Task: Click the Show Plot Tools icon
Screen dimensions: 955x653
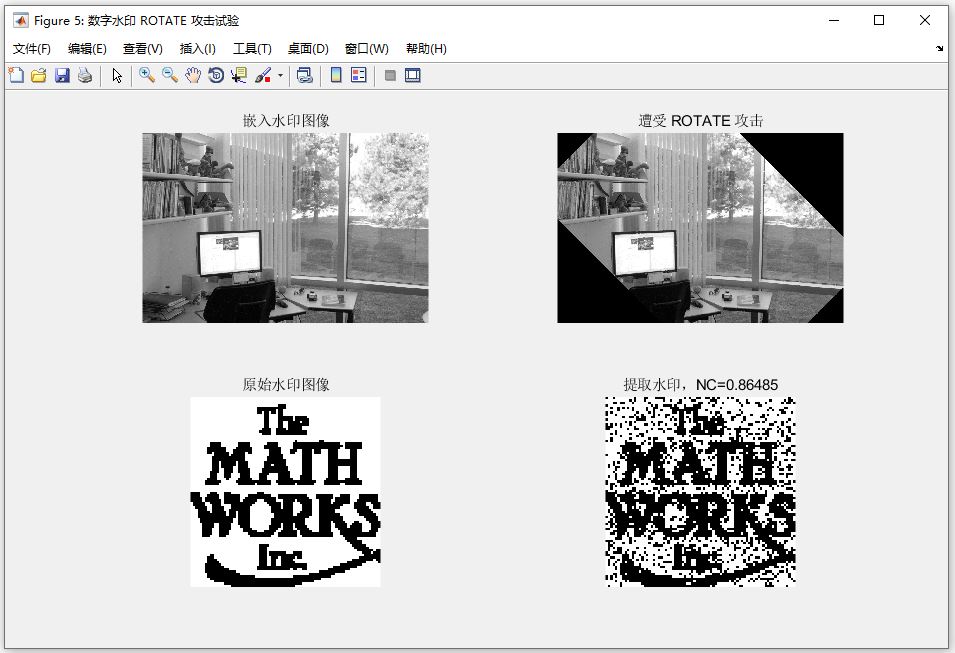Action: pos(413,76)
